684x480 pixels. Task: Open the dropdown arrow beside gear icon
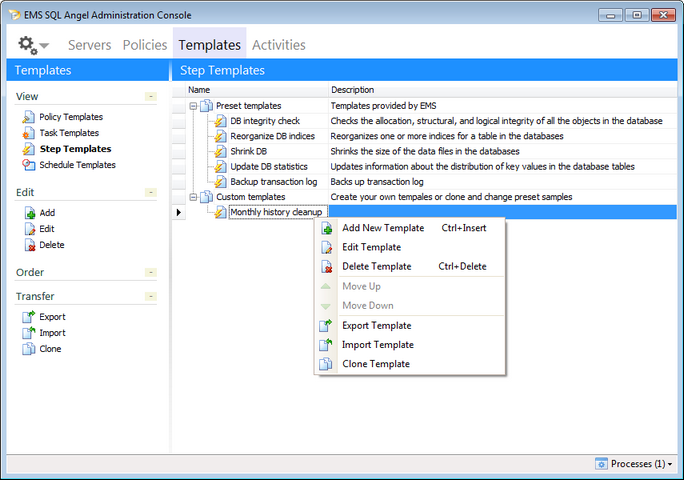44,45
